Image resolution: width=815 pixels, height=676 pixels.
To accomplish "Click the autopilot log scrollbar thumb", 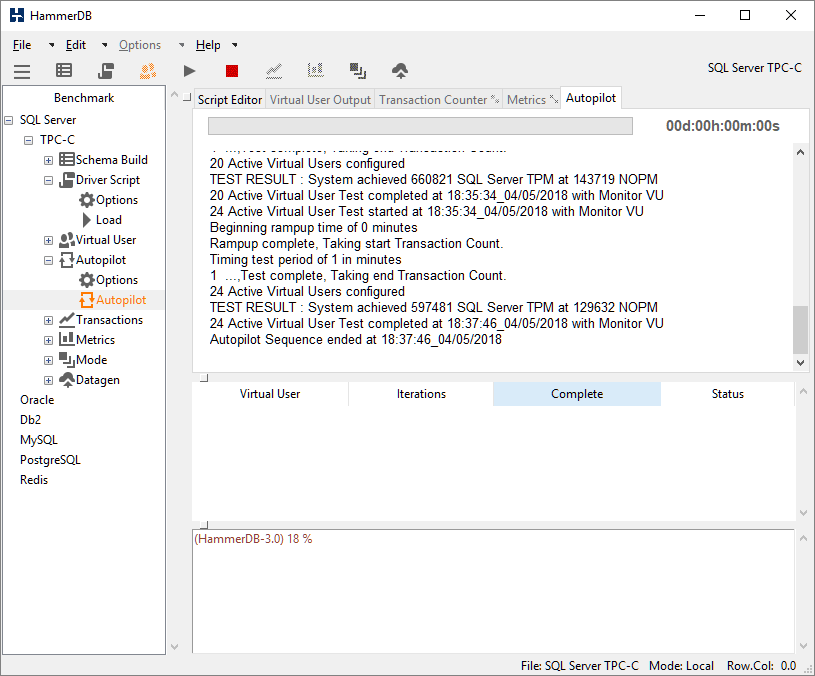I will (800, 329).
